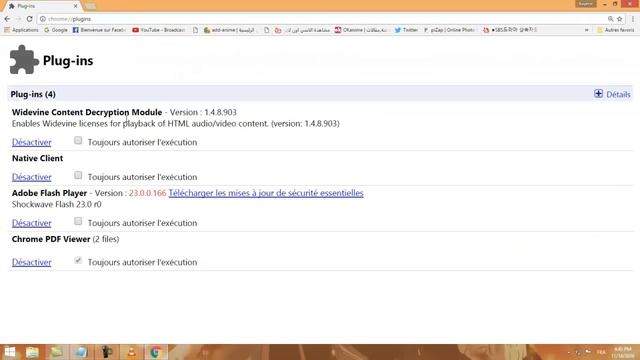Open the SBS bookmark

pyautogui.click(x=510, y=30)
